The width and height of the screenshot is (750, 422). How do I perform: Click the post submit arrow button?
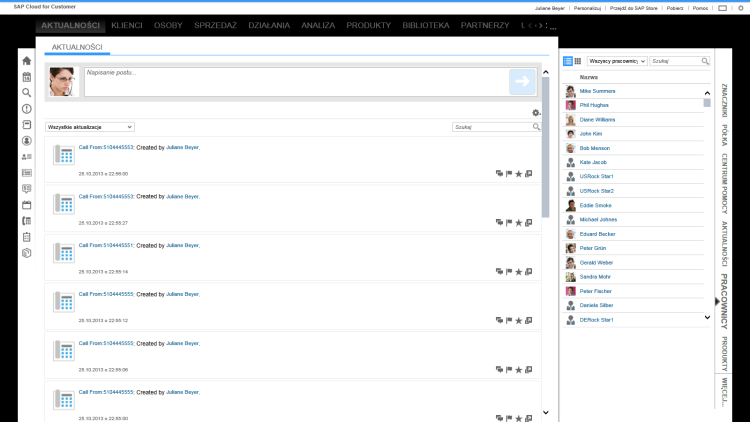coord(522,82)
